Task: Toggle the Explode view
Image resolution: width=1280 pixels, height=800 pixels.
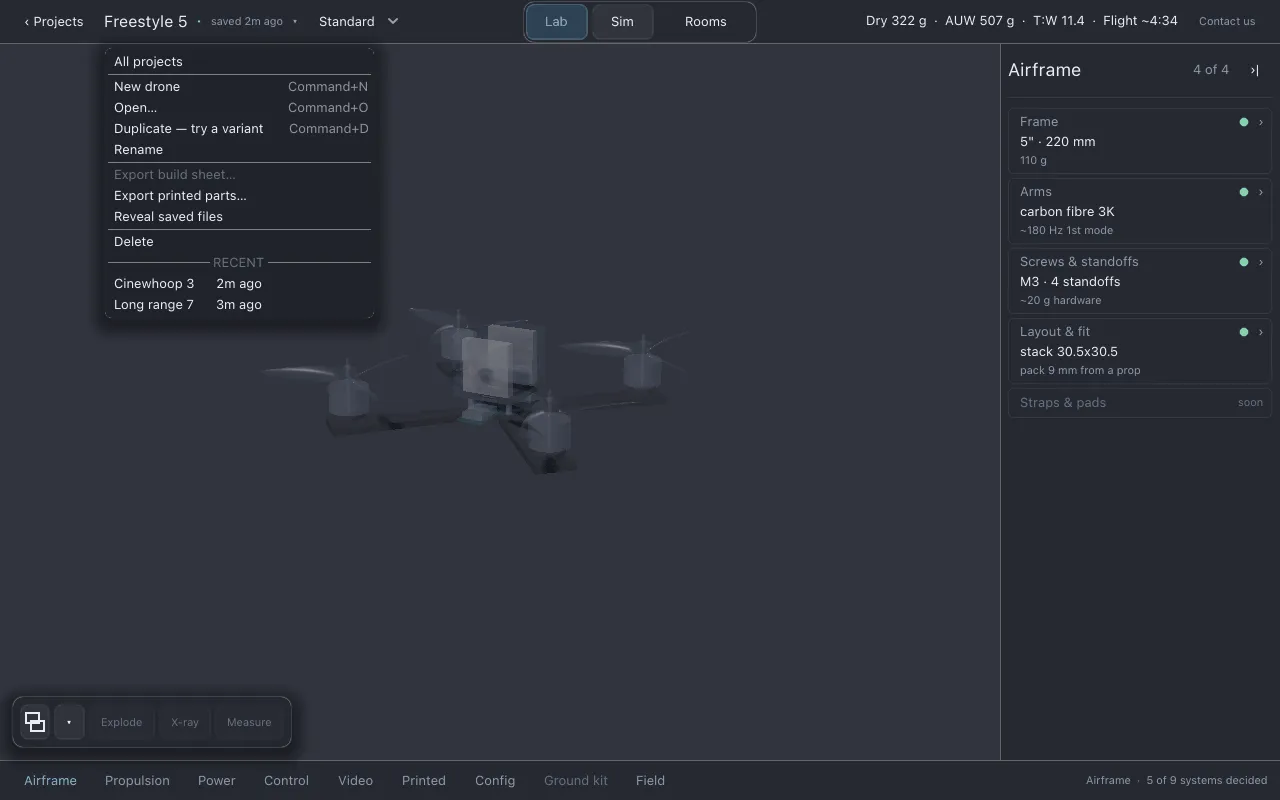Action: pos(121,722)
